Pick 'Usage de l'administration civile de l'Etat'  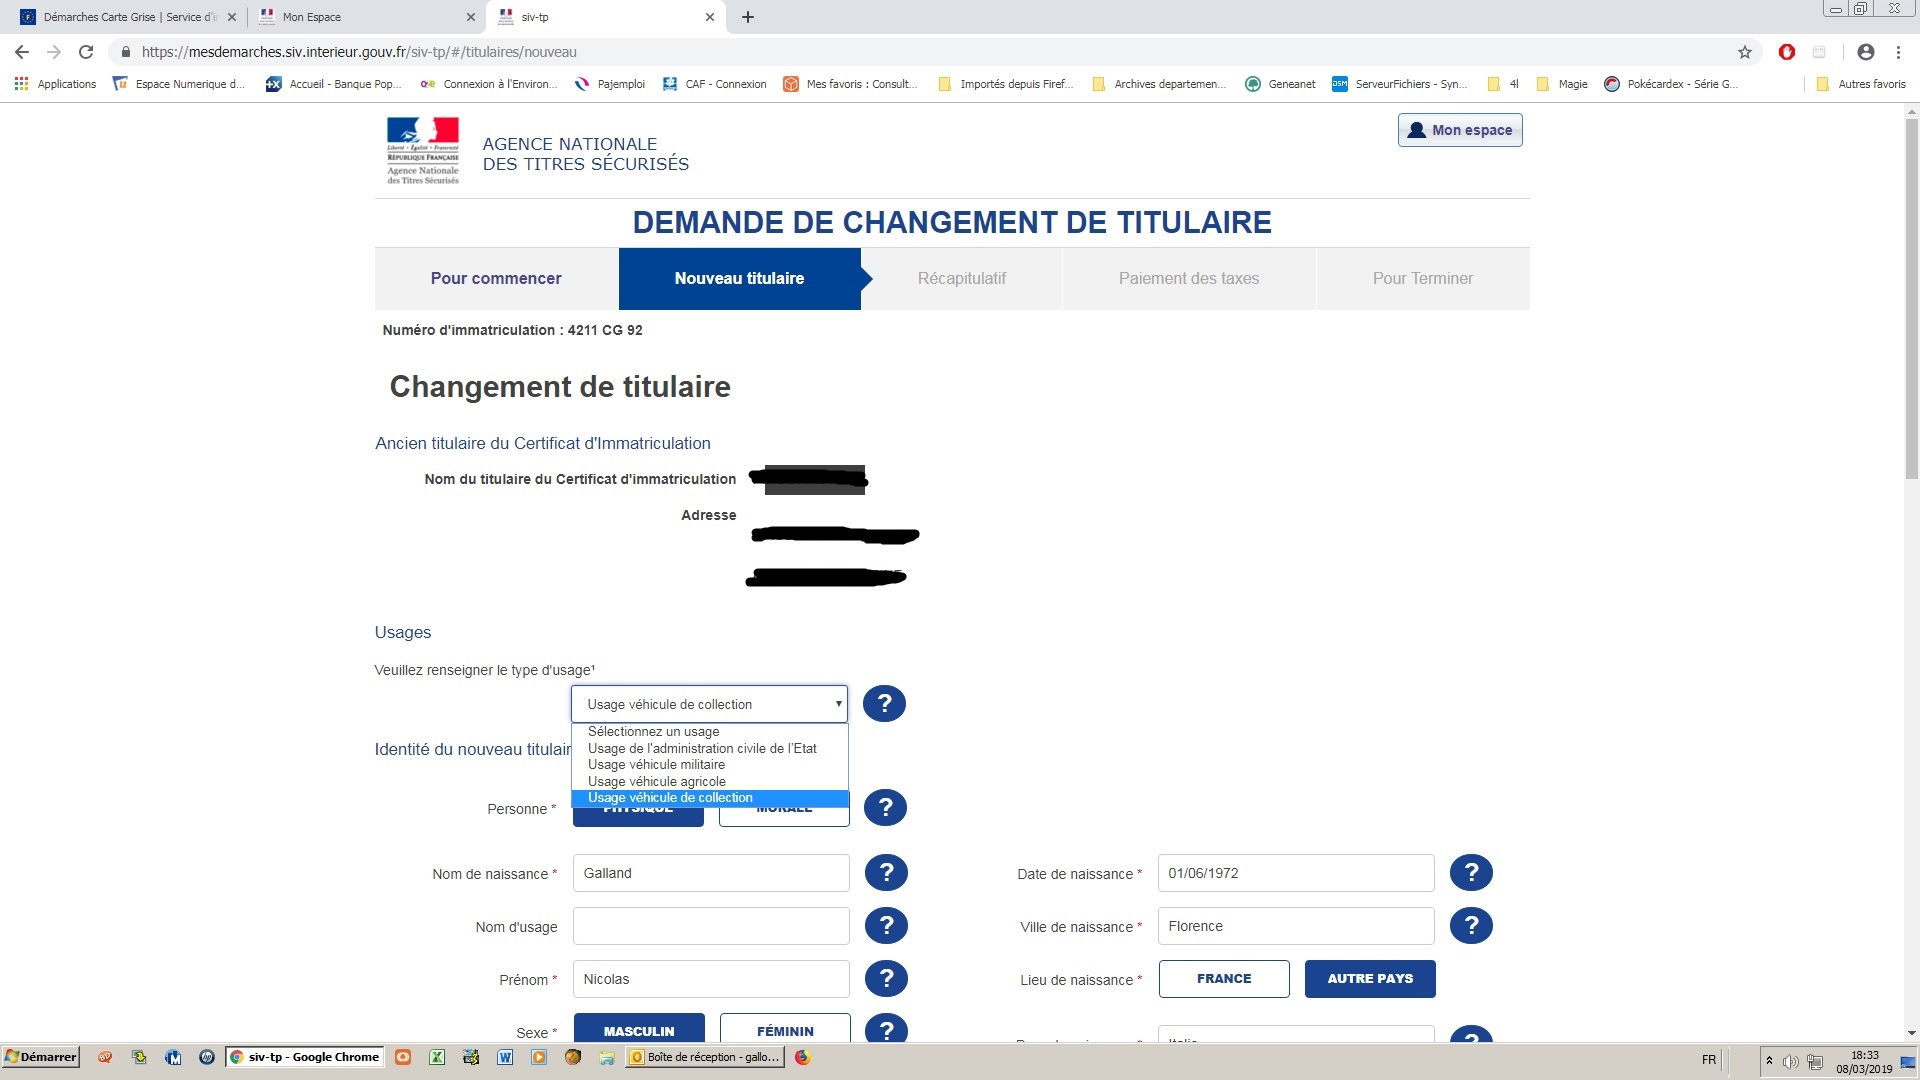click(x=702, y=748)
